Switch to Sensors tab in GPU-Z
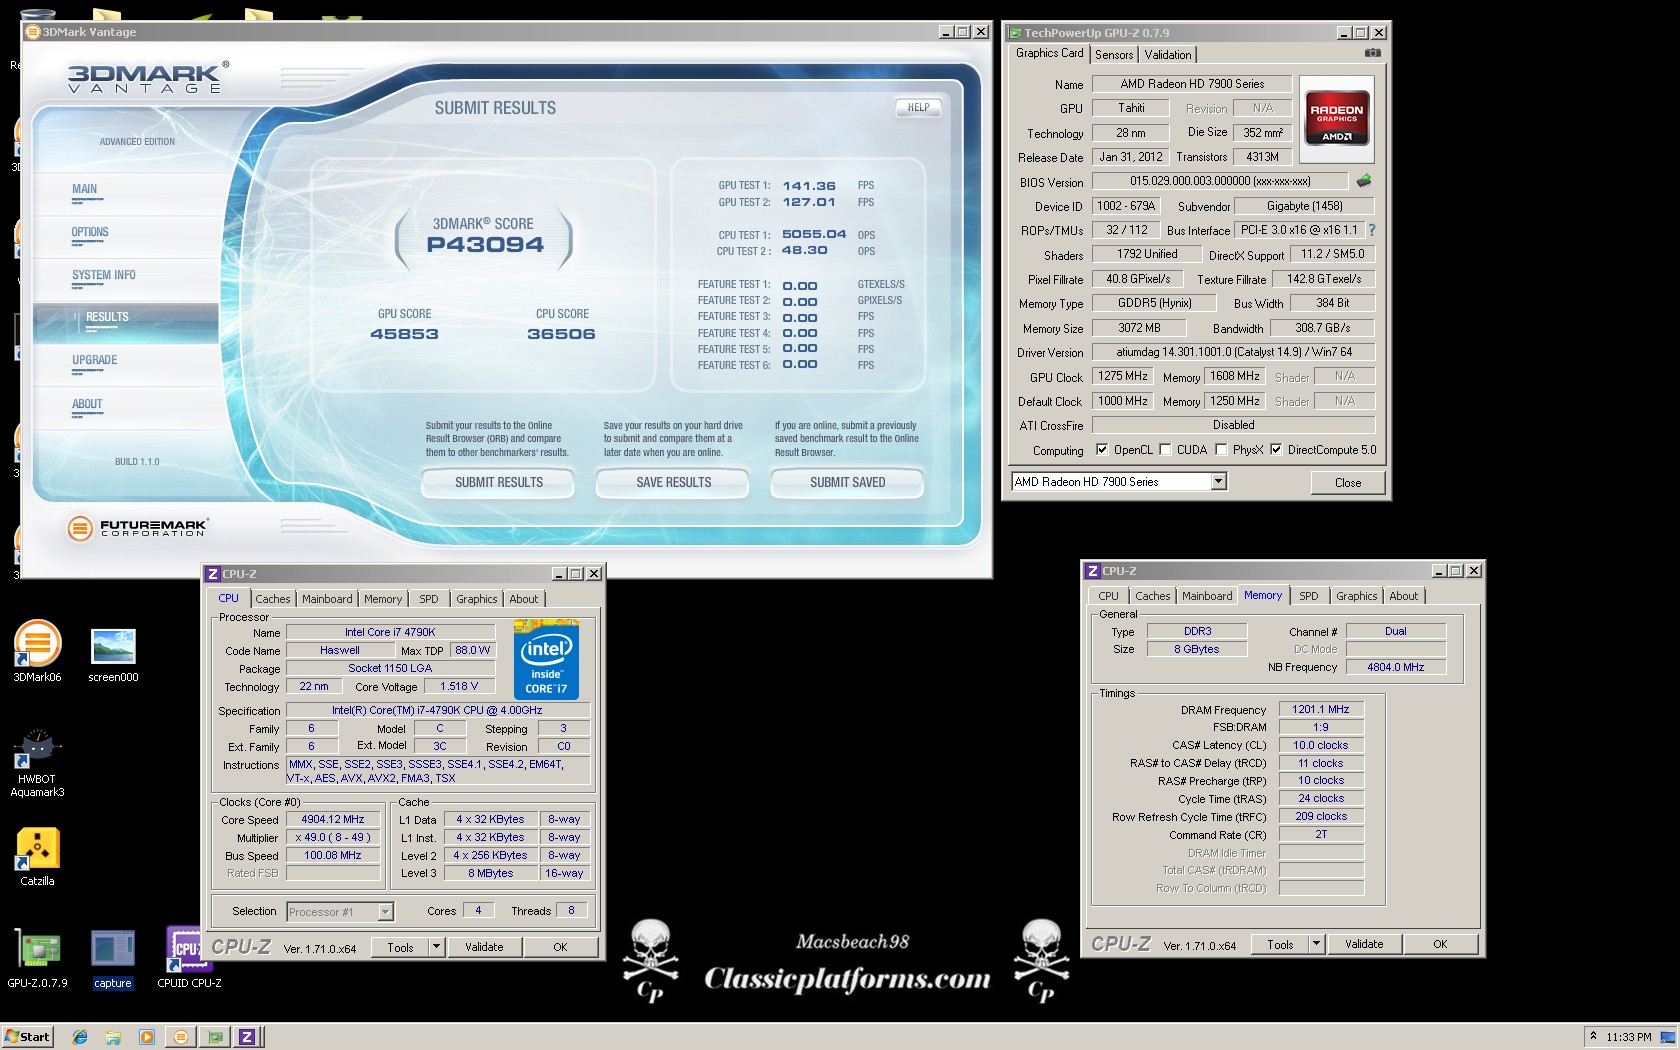Screen dimensions: 1680x1050 pyautogui.click(x=1114, y=55)
